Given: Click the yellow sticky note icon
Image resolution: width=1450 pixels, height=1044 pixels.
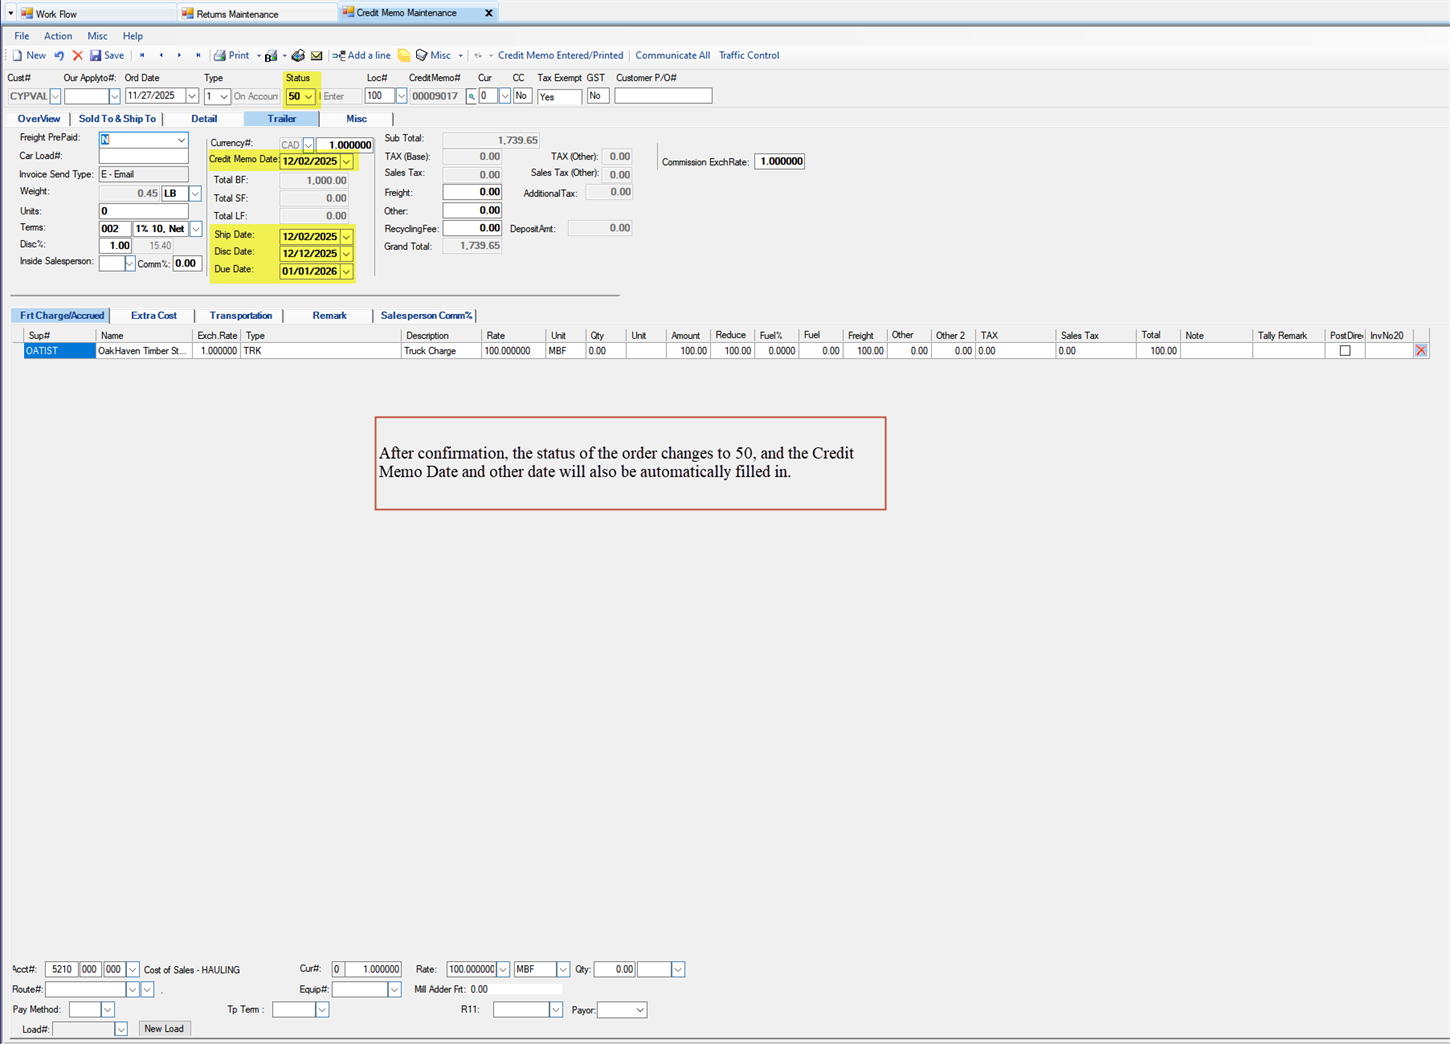Looking at the screenshot, I should [x=404, y=56].
